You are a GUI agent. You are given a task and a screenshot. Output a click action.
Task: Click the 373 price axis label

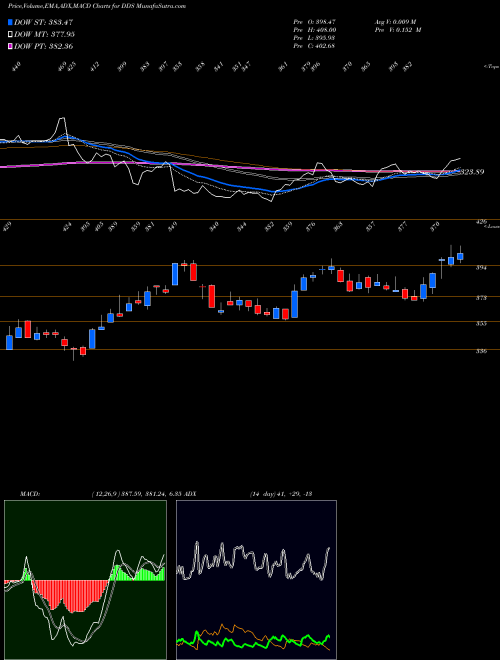coord(481,298)
